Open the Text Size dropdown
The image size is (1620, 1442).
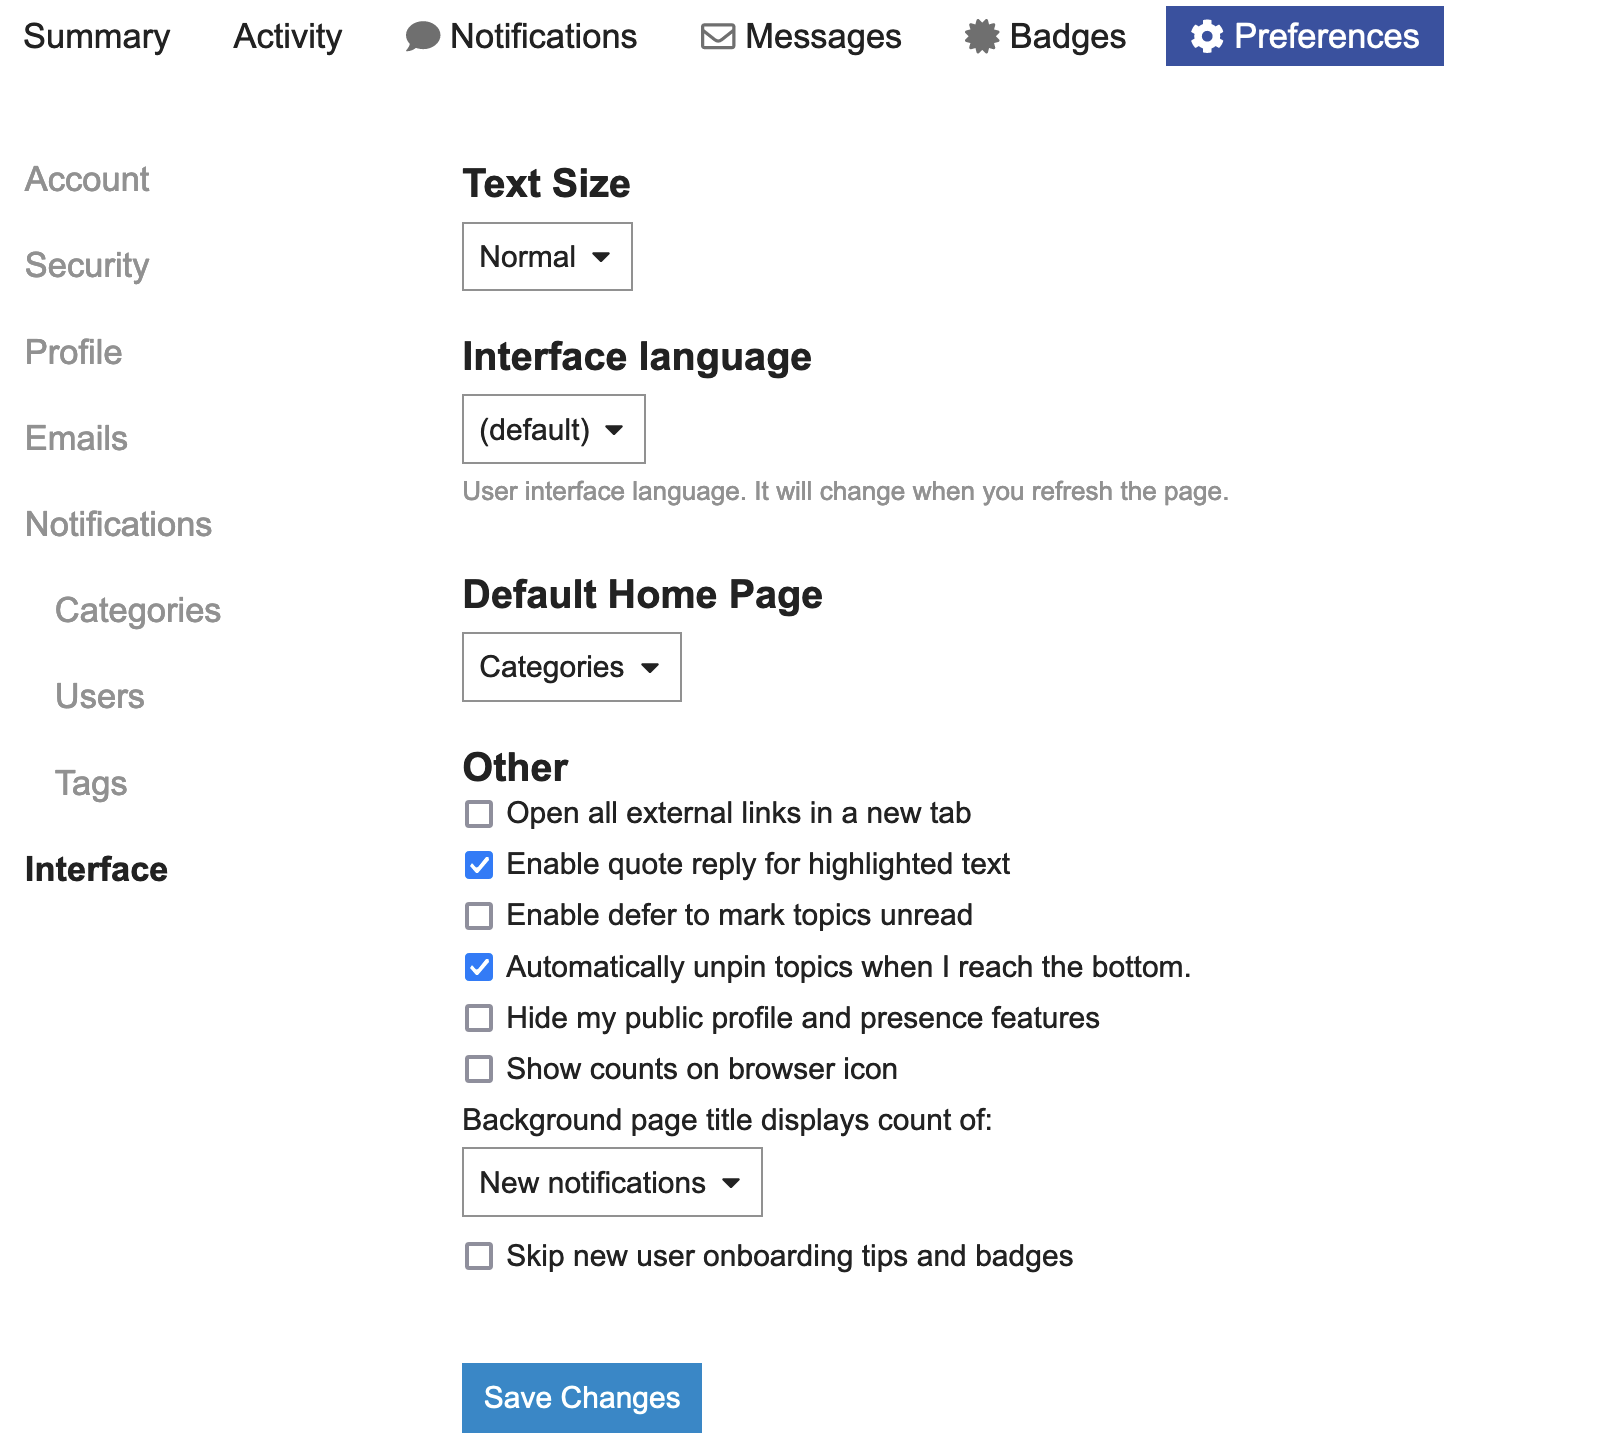click(546, 257)
